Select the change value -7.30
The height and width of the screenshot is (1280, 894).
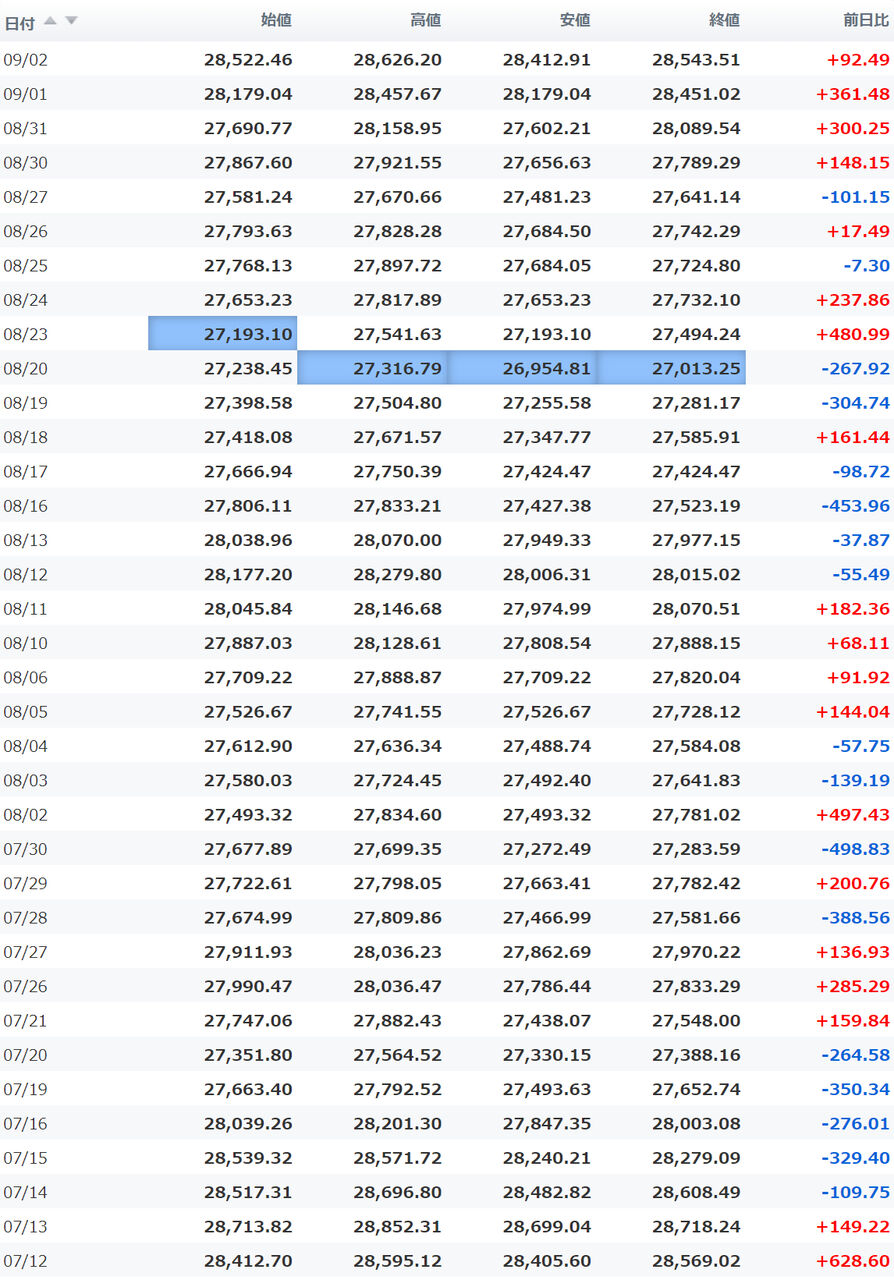click(x=867, y=266)
